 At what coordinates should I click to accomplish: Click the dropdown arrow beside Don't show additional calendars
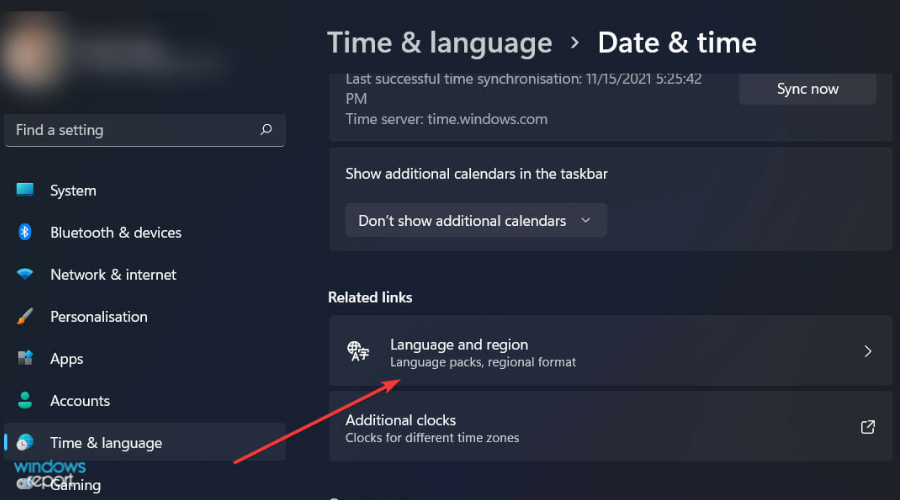pos(585,220)
